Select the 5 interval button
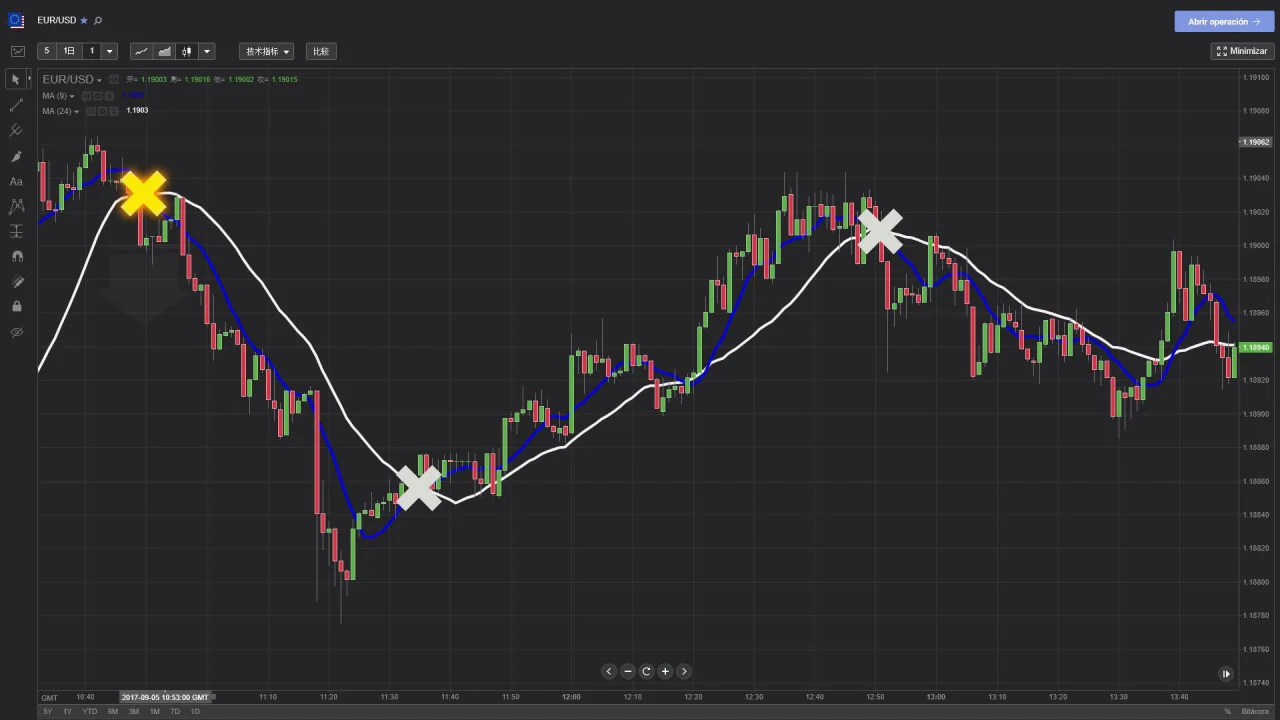The image size is (1280, 720). tap(46, 51)
